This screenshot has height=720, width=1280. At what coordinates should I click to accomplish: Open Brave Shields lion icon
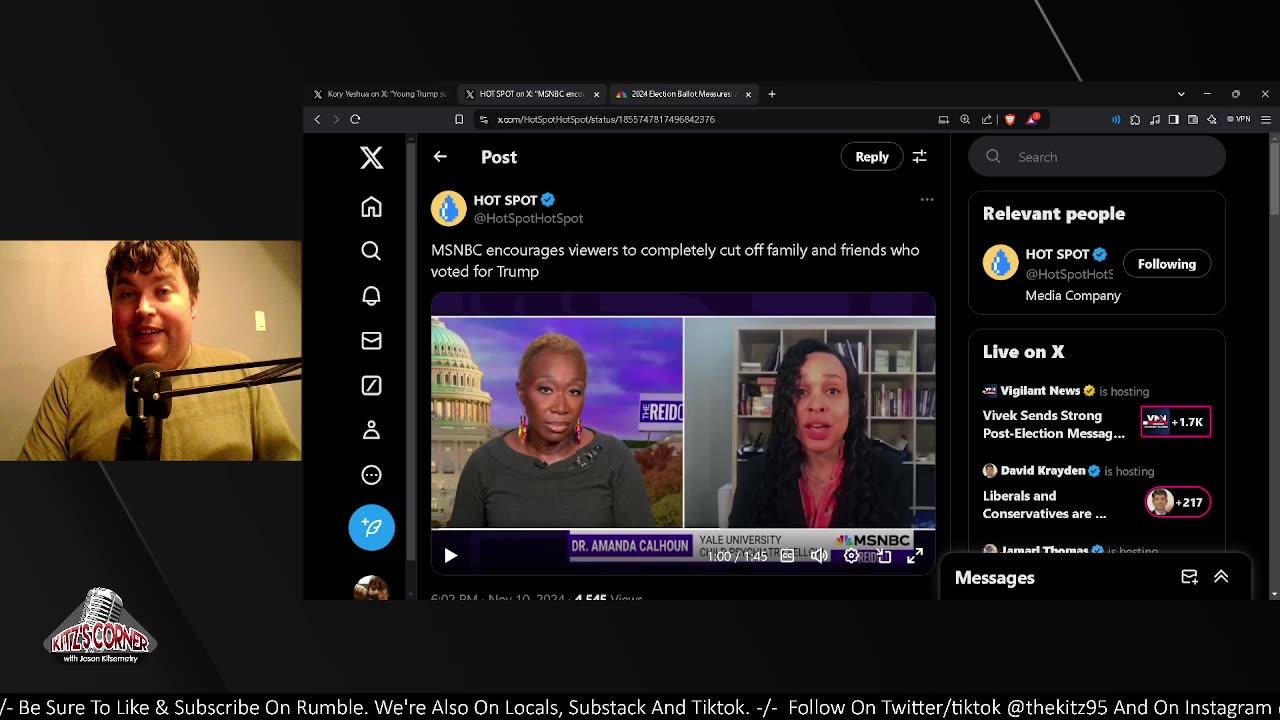click(1010, 119)
